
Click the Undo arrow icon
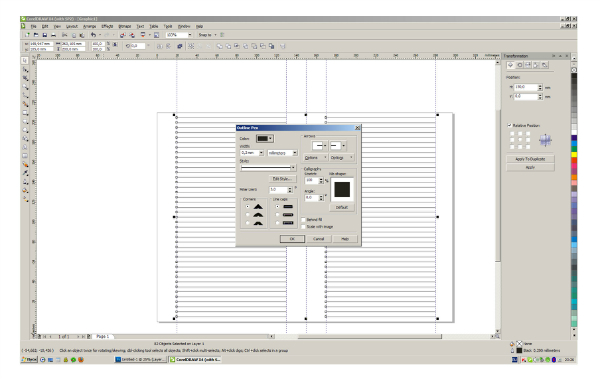[93, 35]
